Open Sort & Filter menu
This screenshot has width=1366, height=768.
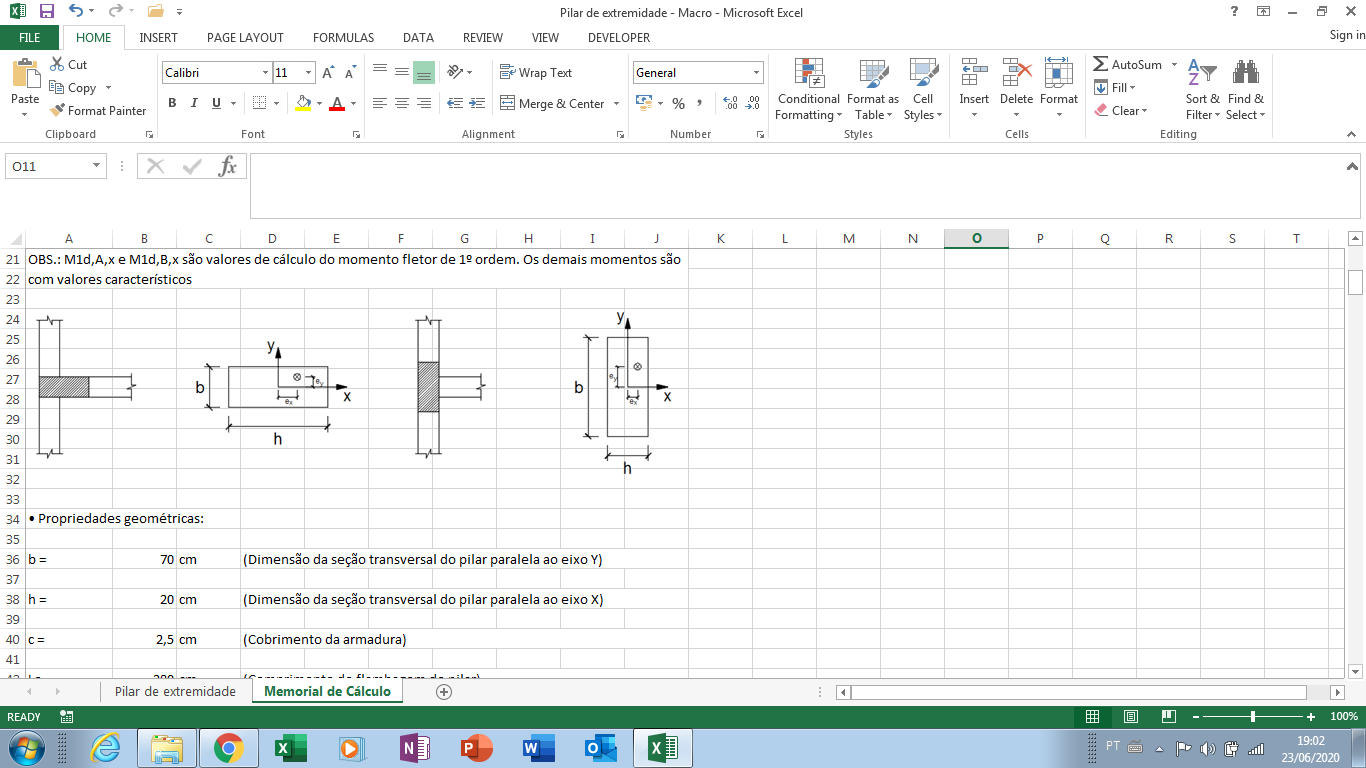click(x=1203, y=89)
